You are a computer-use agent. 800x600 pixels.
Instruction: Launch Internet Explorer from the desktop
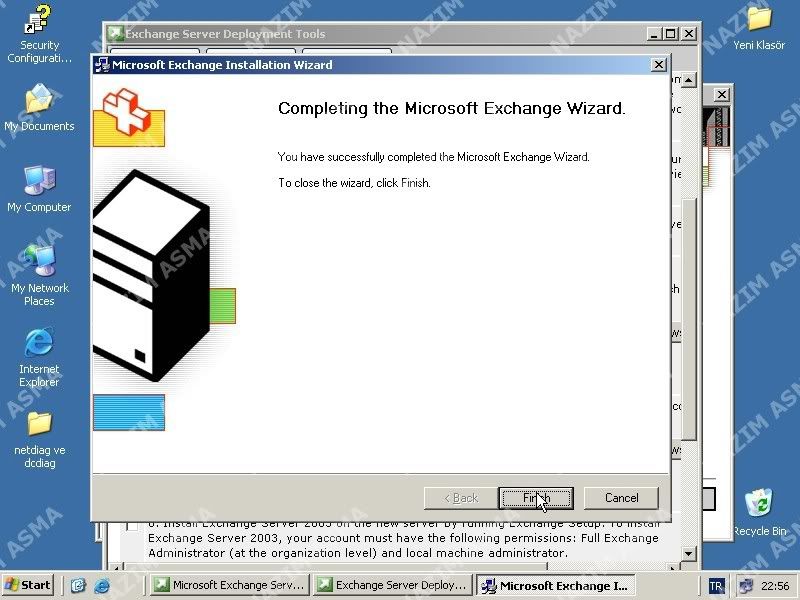point(39,357)
